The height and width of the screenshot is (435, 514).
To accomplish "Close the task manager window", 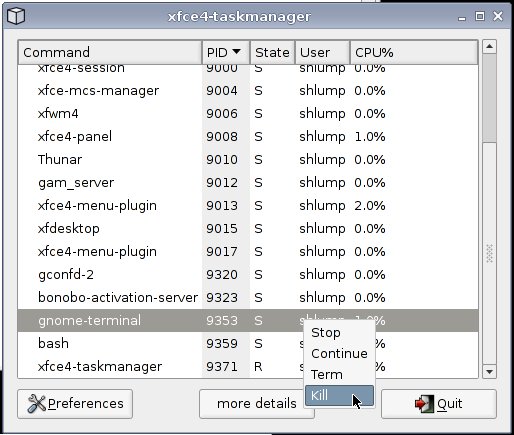I will tap(498, 16).
